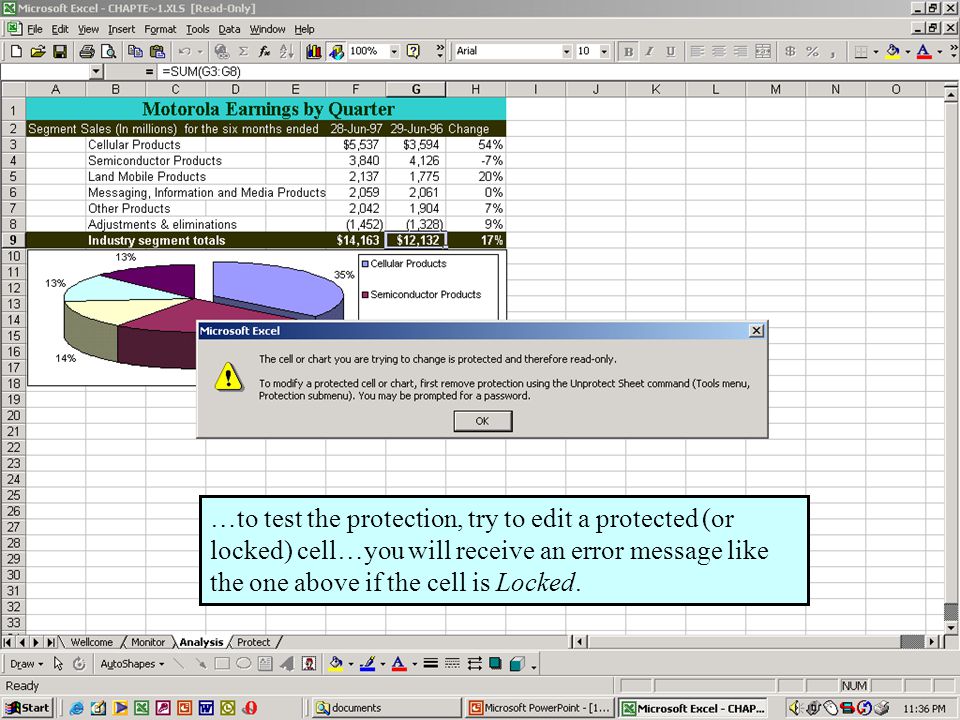This screenshot has width=960, height=720.
Task: Open the Borders dropdown arrow
Action: [x=876, y=51]
